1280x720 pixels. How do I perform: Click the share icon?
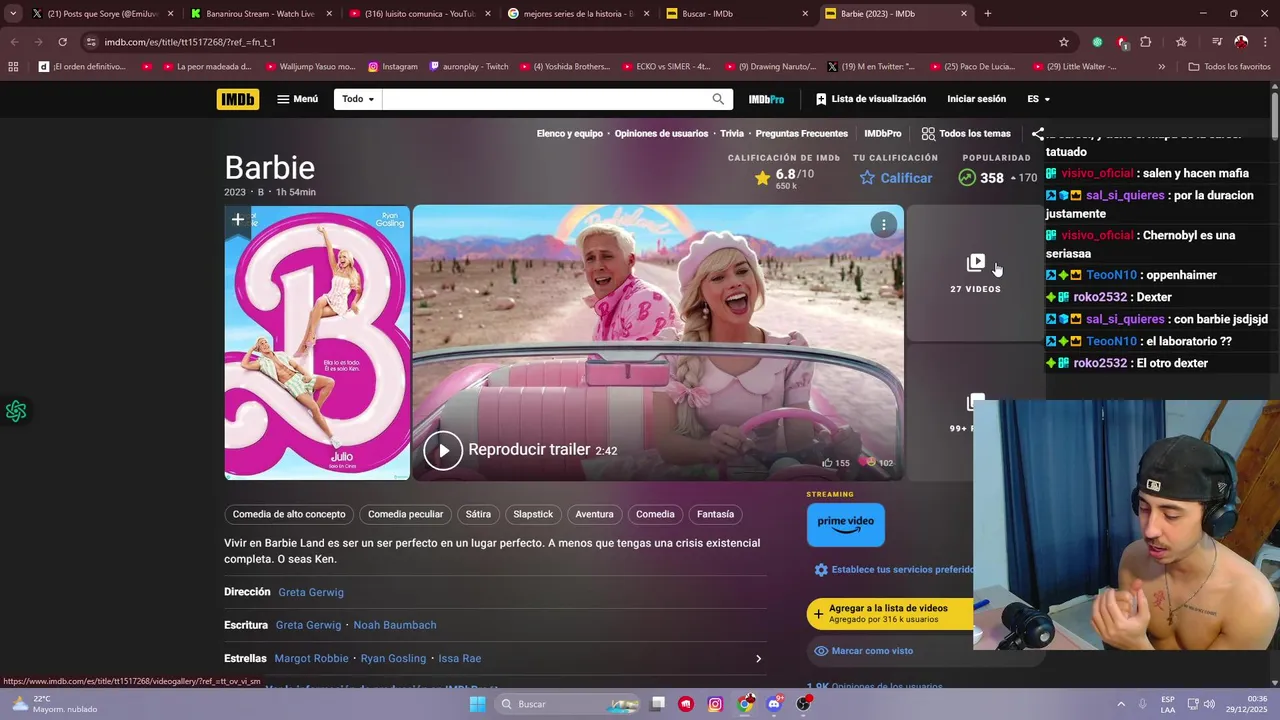[1038, 134]
